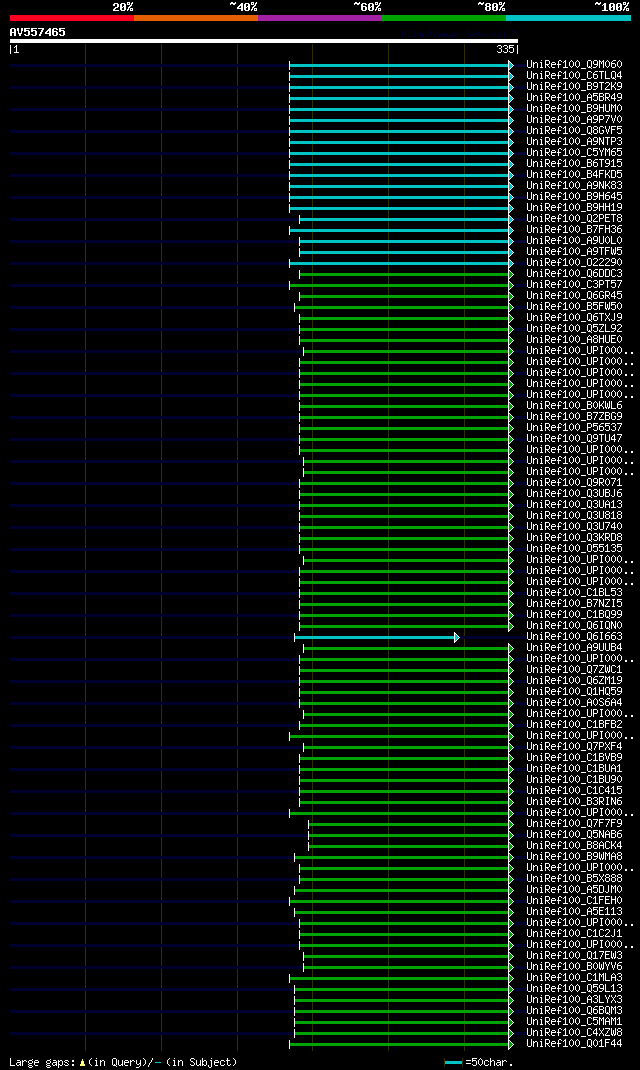The image size is (640, 1070).
Task: Open hit UniRef100_A9P7V0
Action: (574, 119)
